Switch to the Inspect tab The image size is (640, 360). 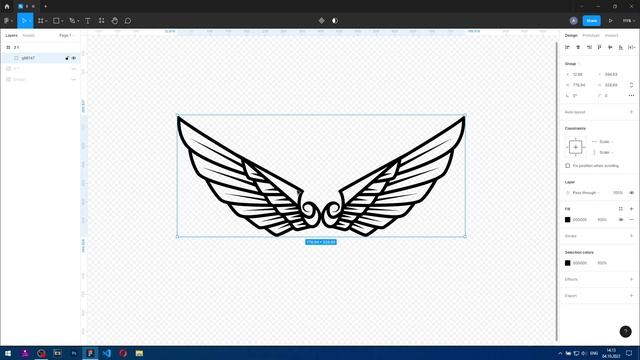pyautogui.click(x=611, y=36)
